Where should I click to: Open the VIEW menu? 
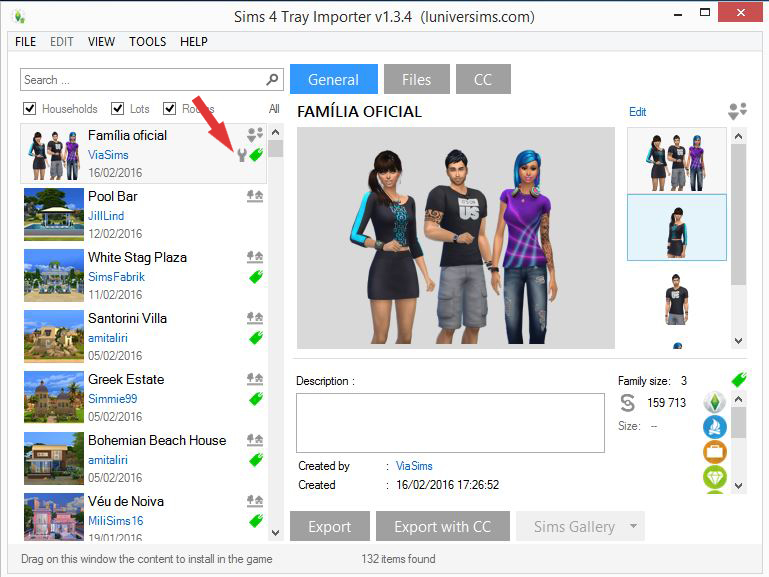pyautogui.click(x=102, y=42)
